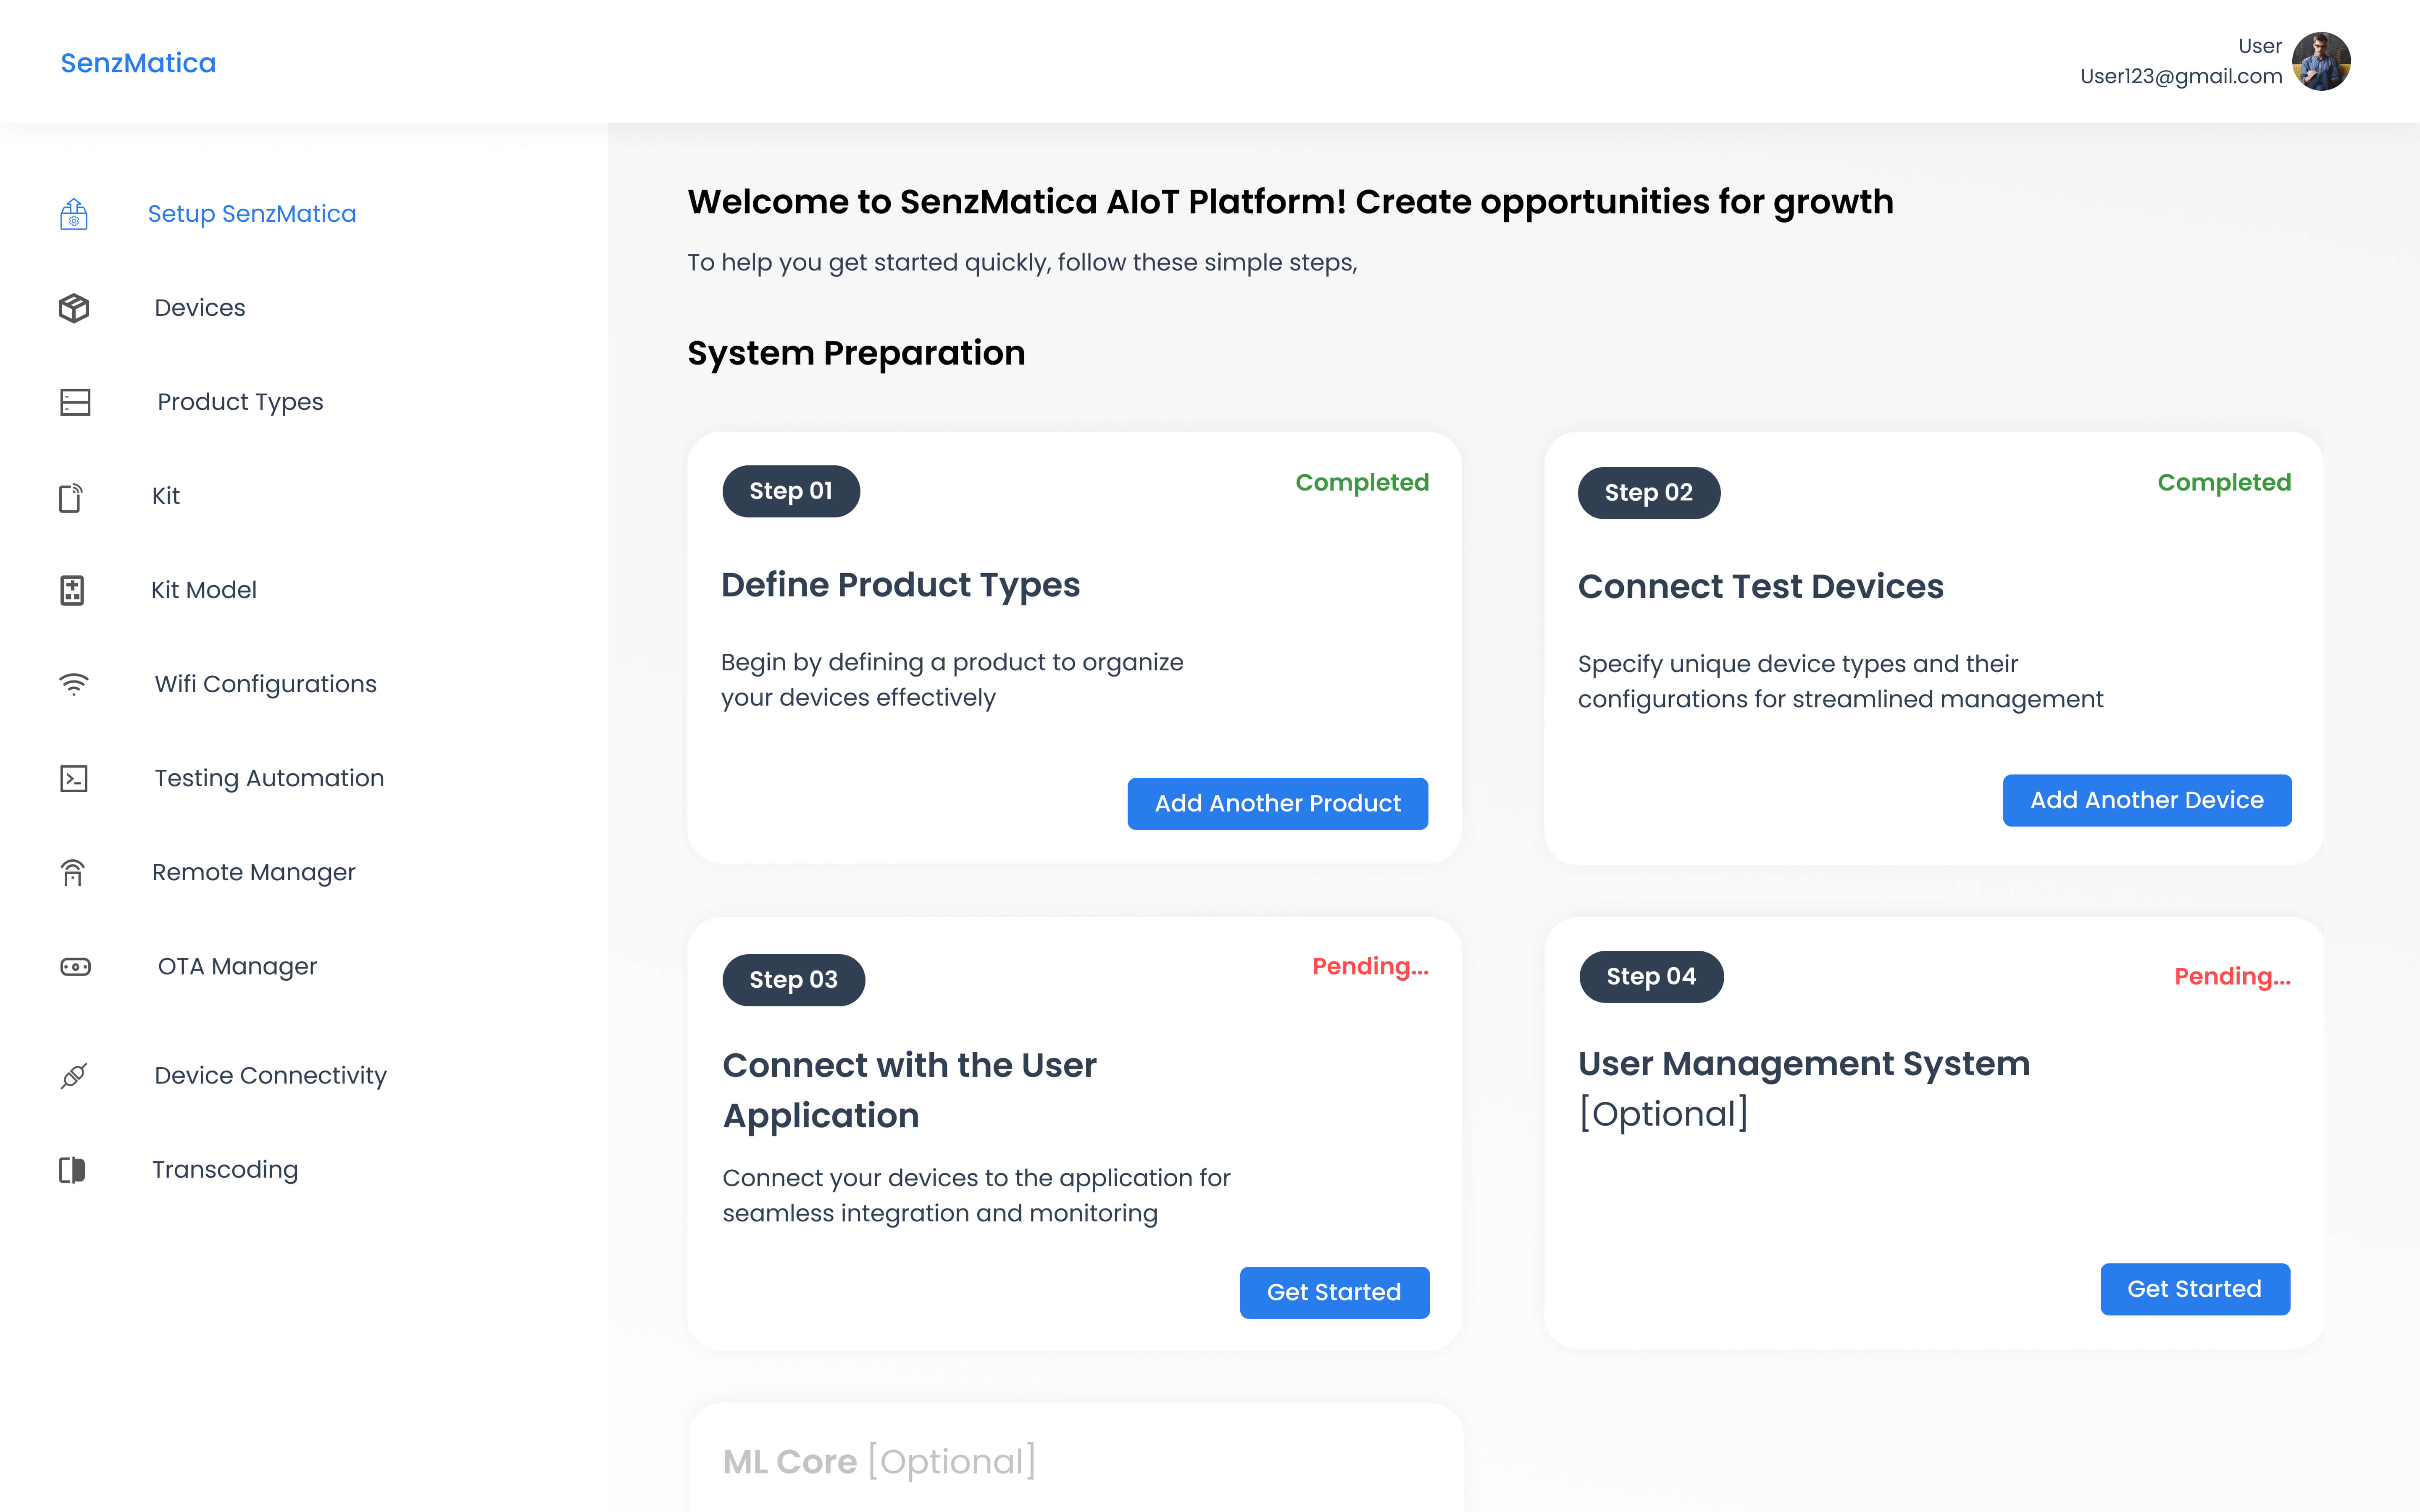Image resolution: width=2420 pixels, height=1512 pixels.
Task: Click the Devices cube icon
Action: coord(74,308)
